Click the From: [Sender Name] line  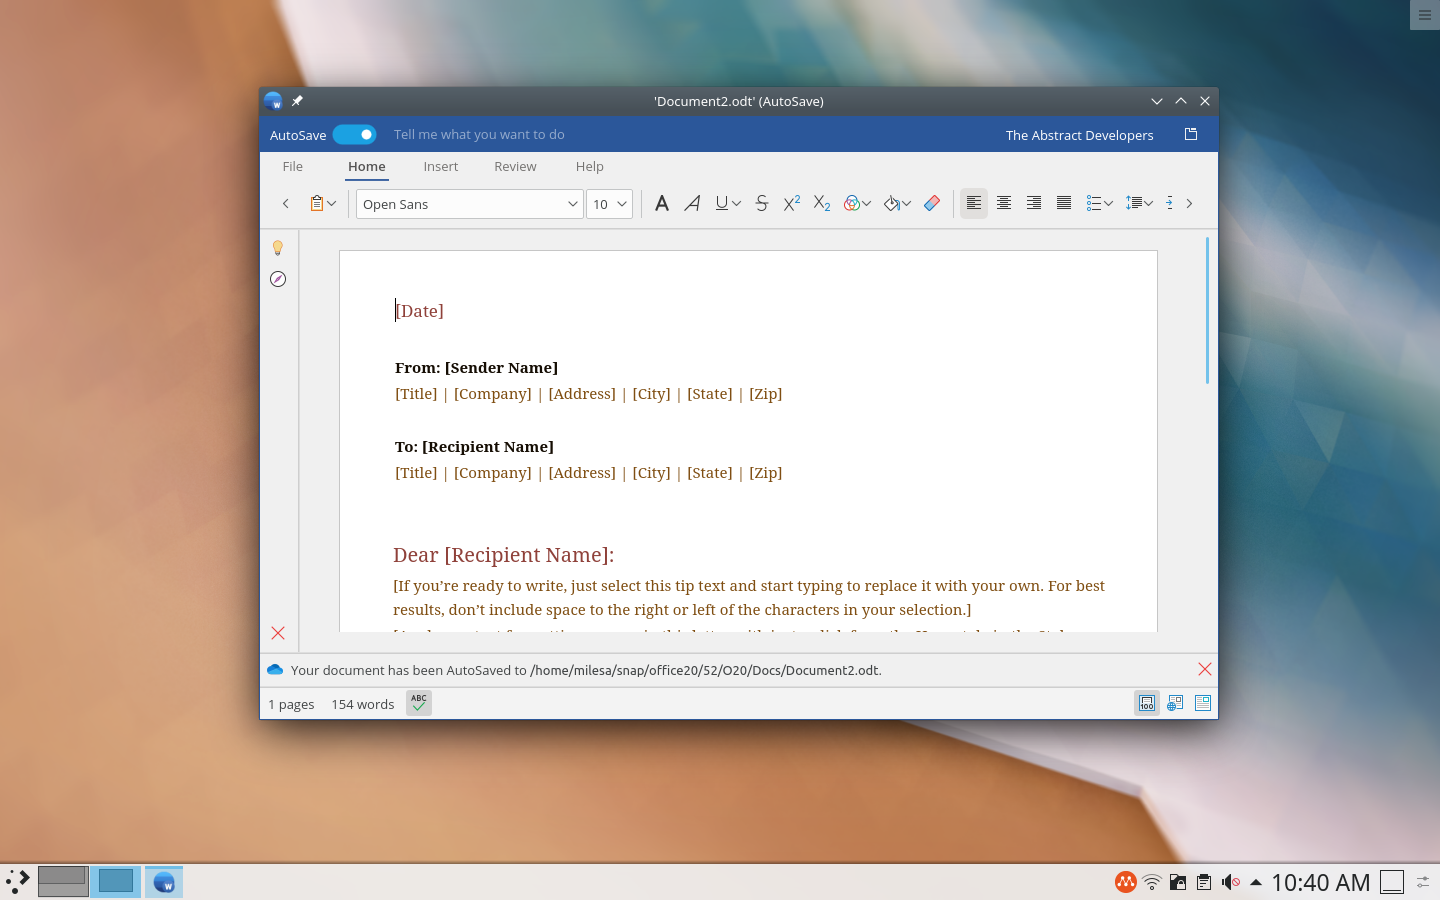pos(476,367)
